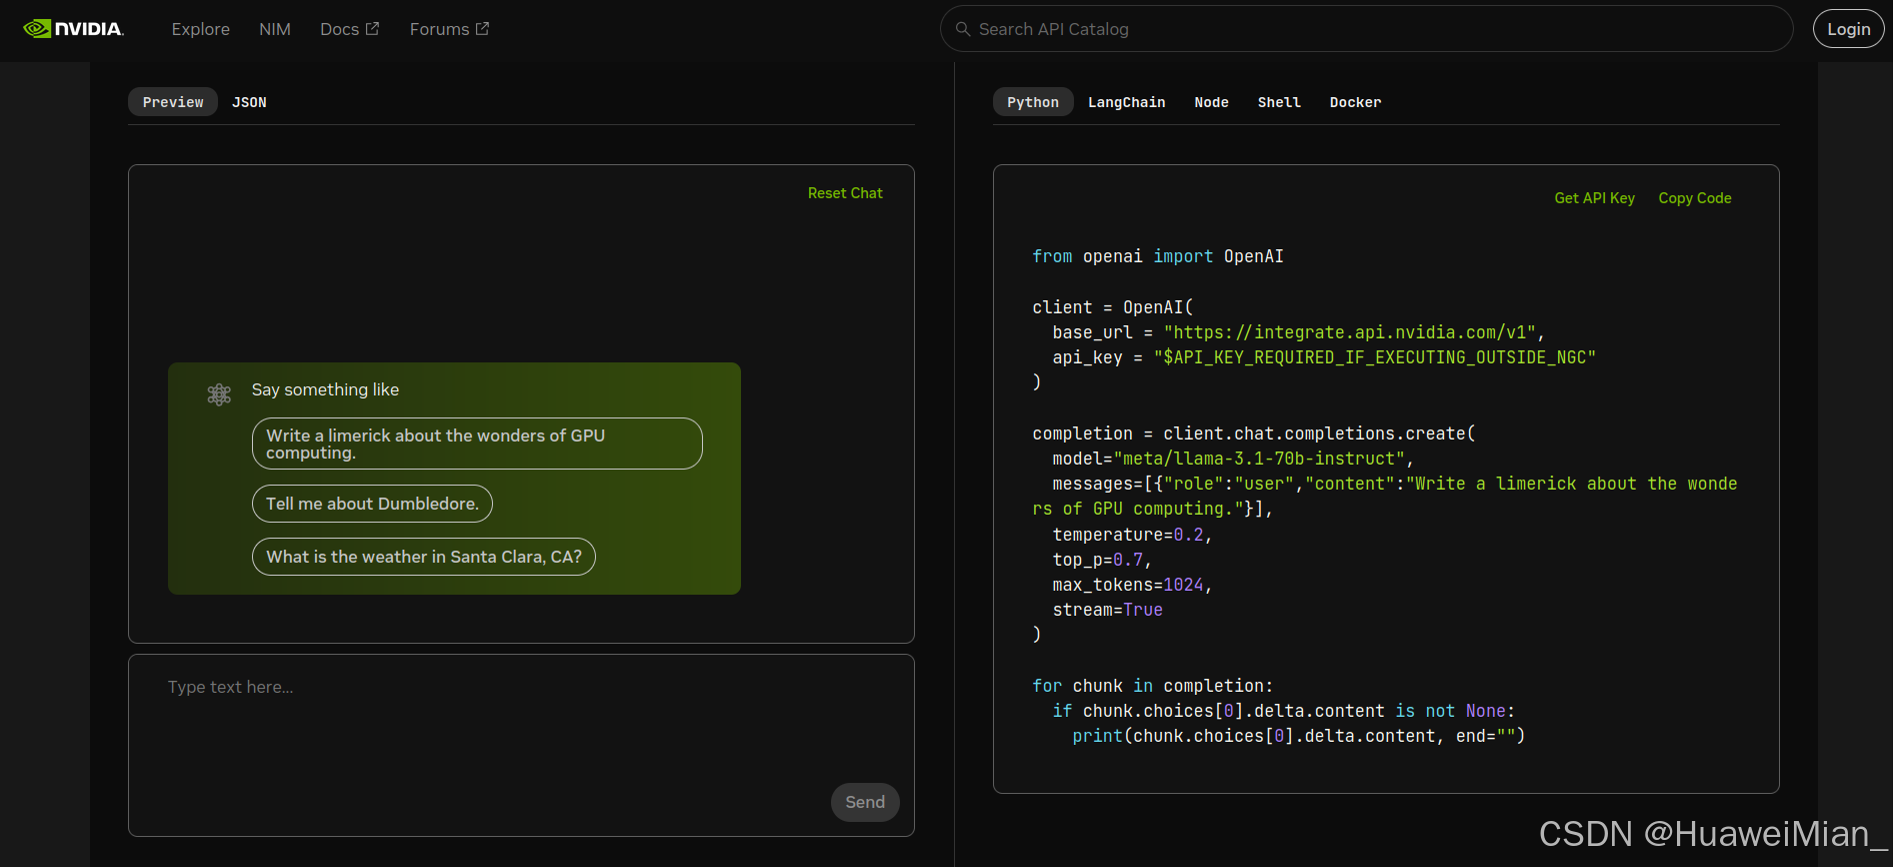Open the Docs link in header
Screen dimensions: 1893x867
coord(349,29)
